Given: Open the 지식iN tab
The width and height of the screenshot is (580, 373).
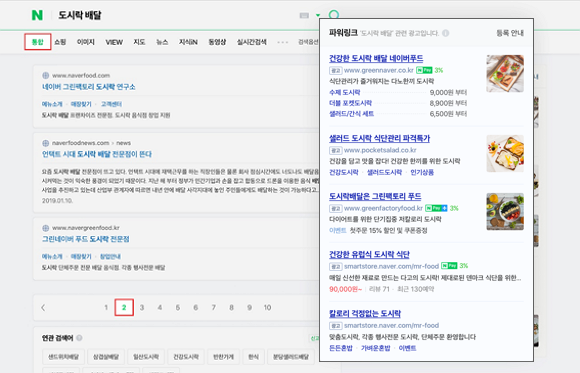Looking at the screenshot, I should 188,42.
